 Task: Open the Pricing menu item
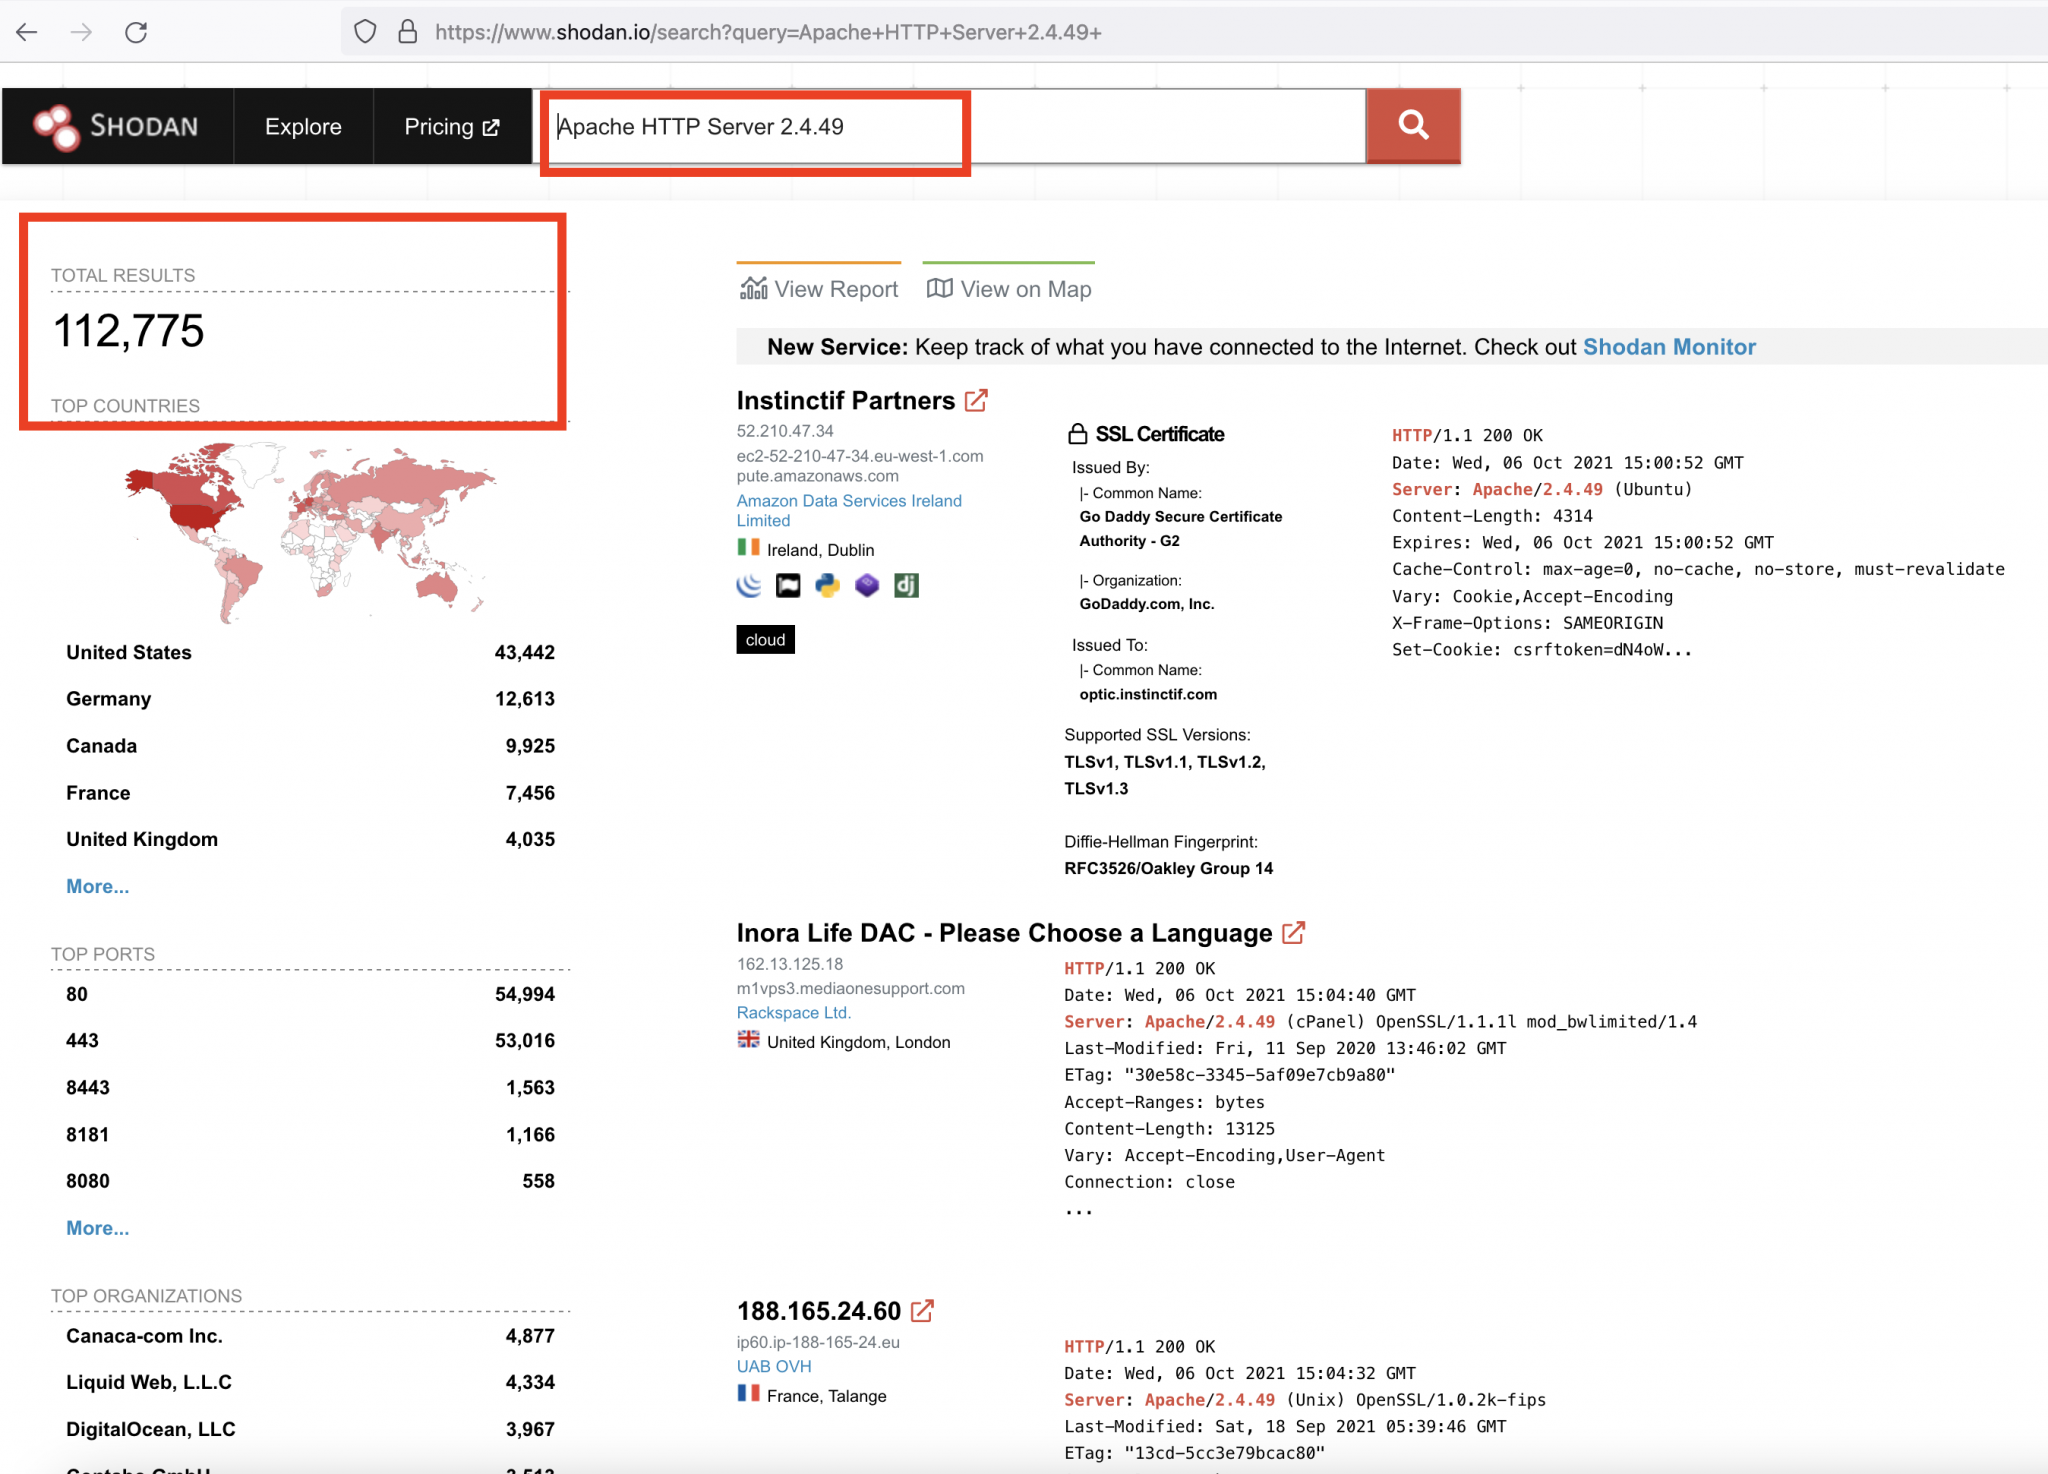pyautogui.click(x=451, y=127)
